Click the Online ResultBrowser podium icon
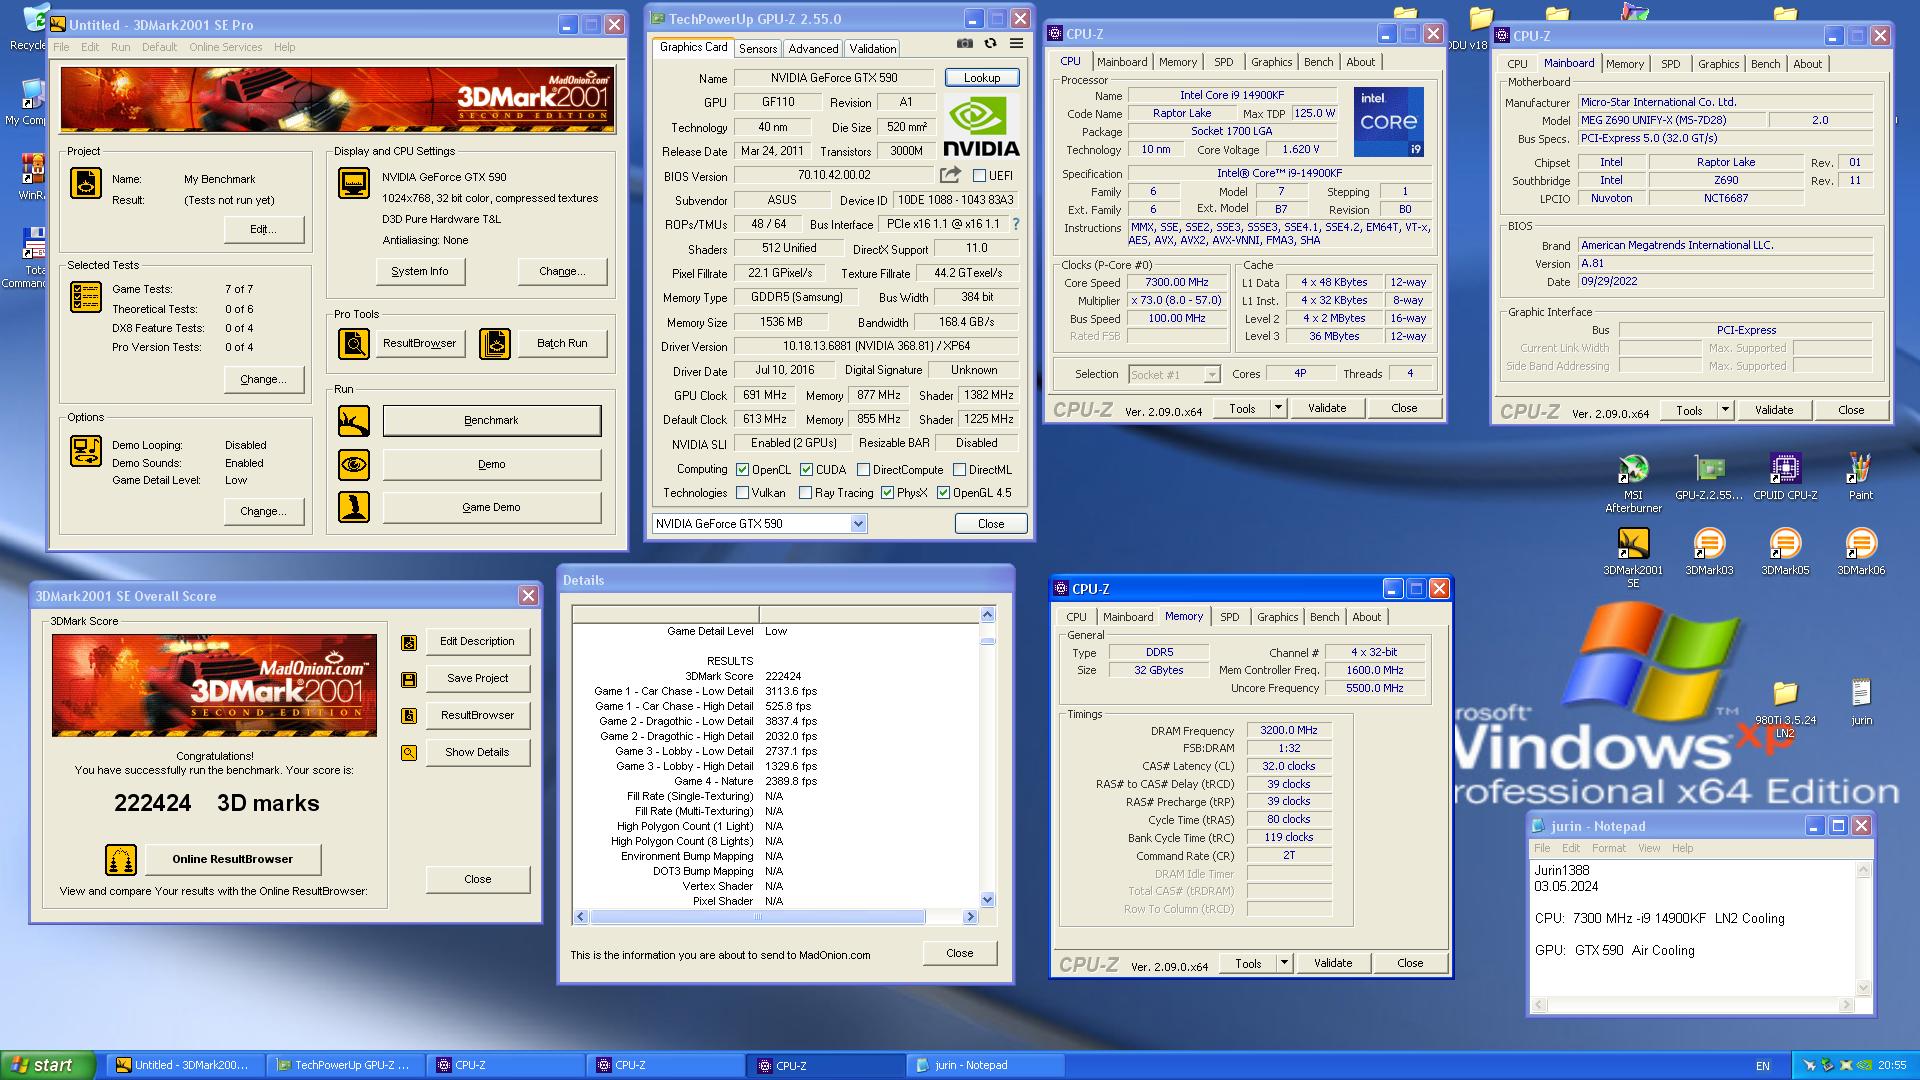The height and width of the screenshot is (1080, 1920). click(121, 859)
